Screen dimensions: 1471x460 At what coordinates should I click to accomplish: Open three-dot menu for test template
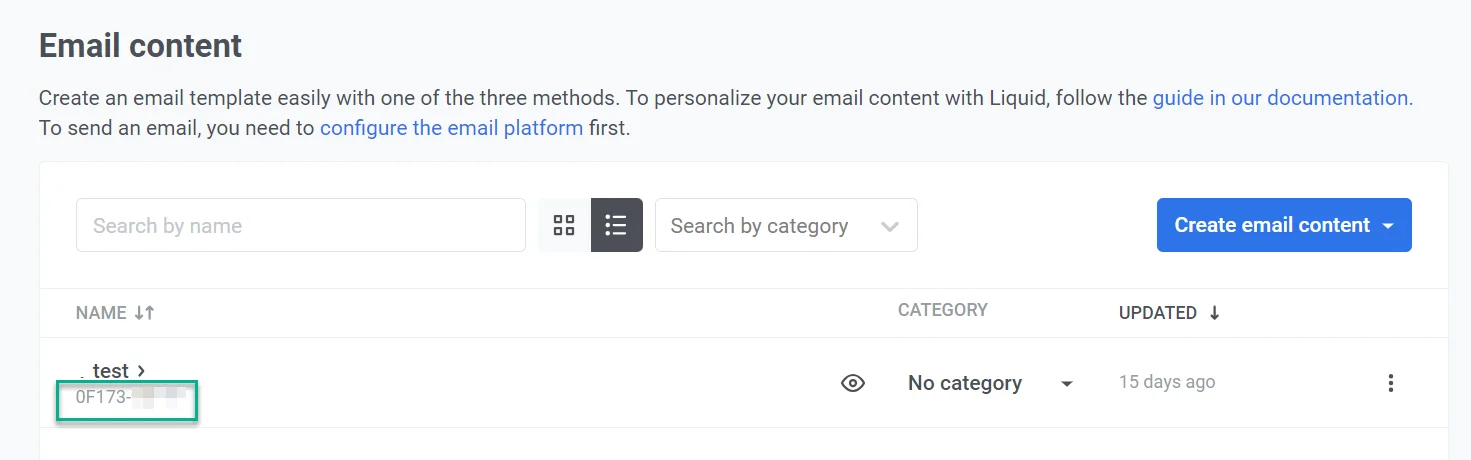[1390, 383]
